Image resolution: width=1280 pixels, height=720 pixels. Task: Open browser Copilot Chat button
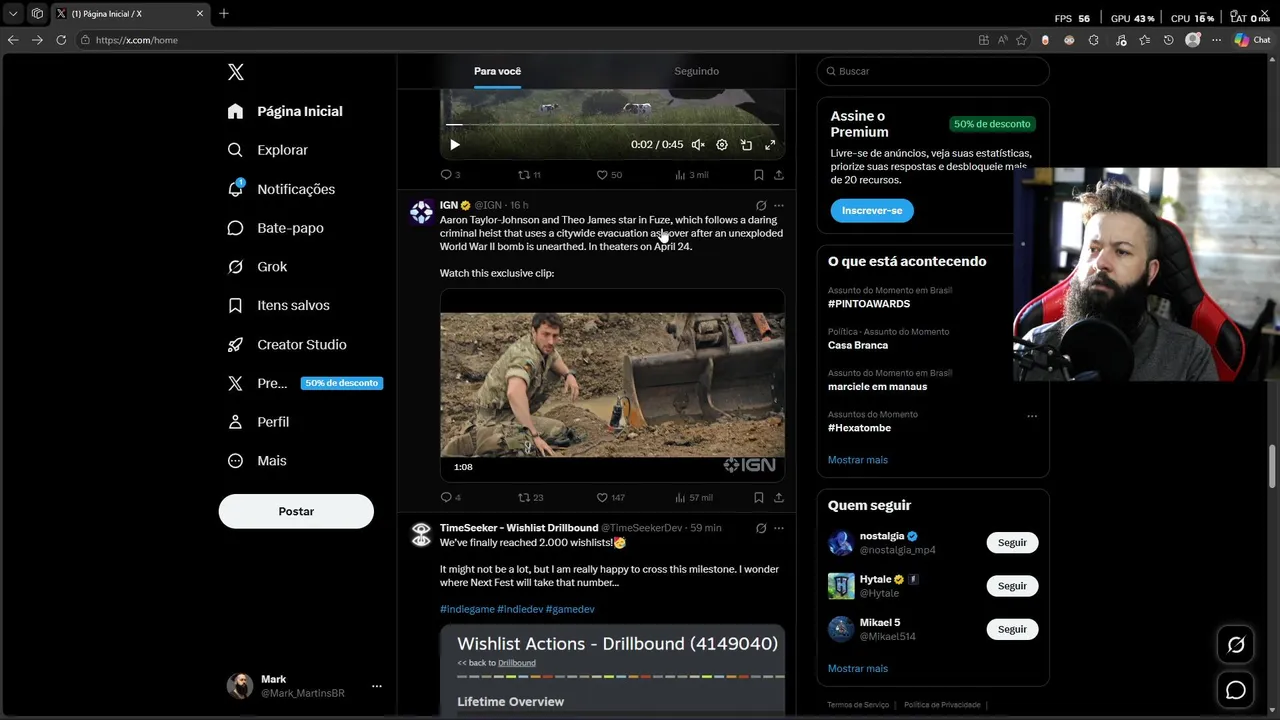[1253, 40]
